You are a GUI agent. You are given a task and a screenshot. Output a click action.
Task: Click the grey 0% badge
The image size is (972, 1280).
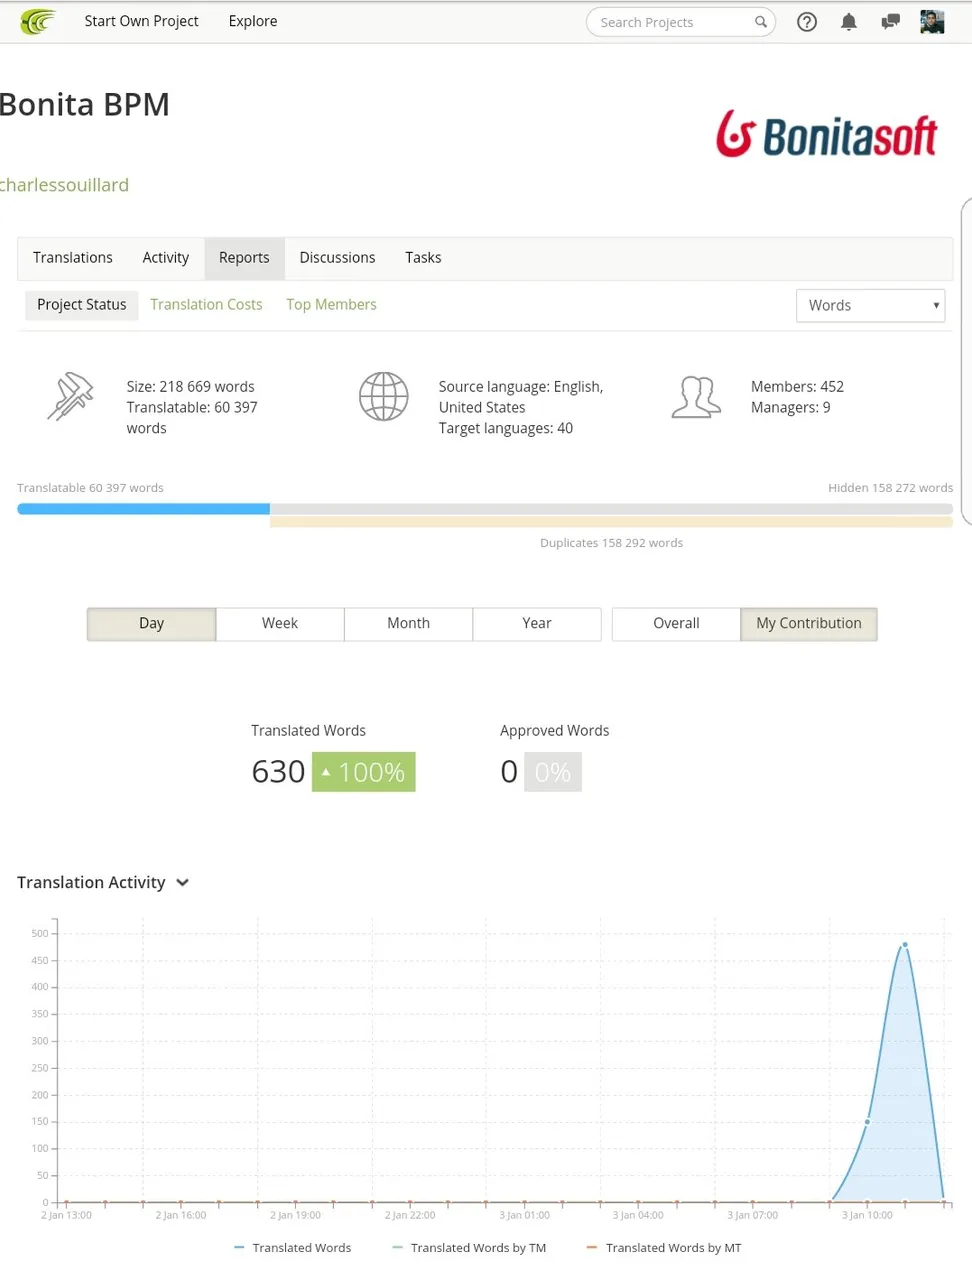[x=553, y=772]
